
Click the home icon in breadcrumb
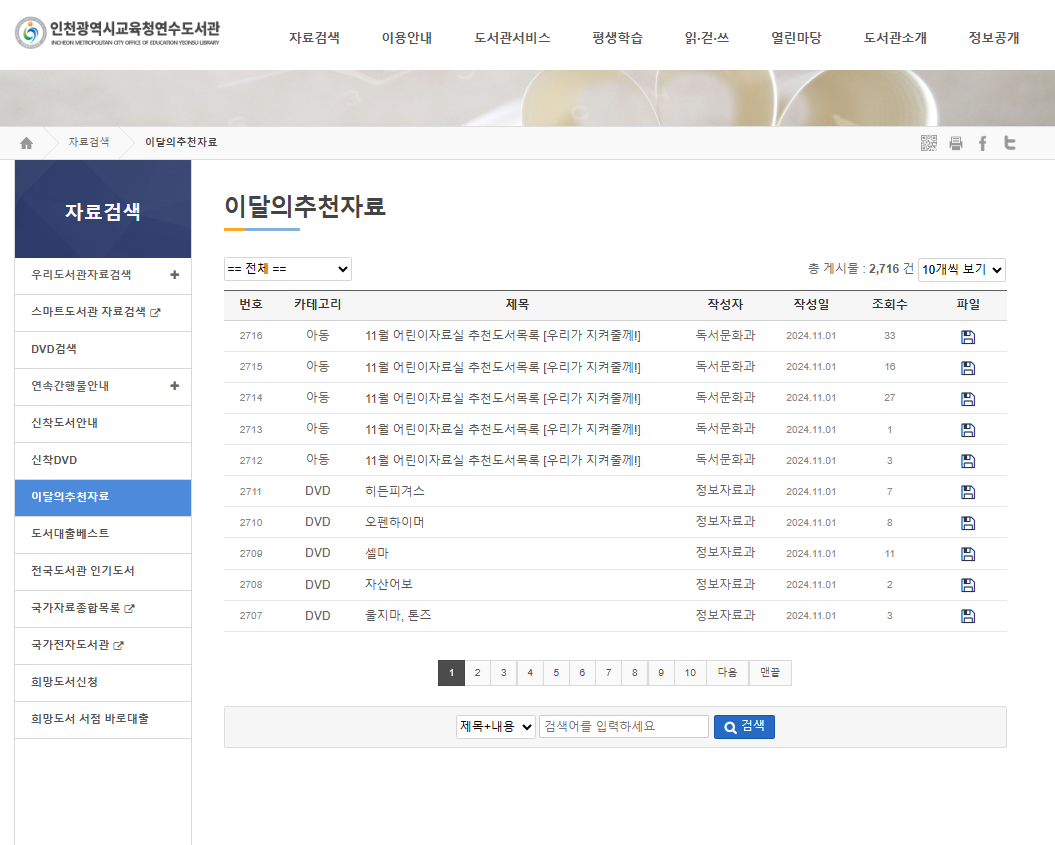click(x=27, y=143)
